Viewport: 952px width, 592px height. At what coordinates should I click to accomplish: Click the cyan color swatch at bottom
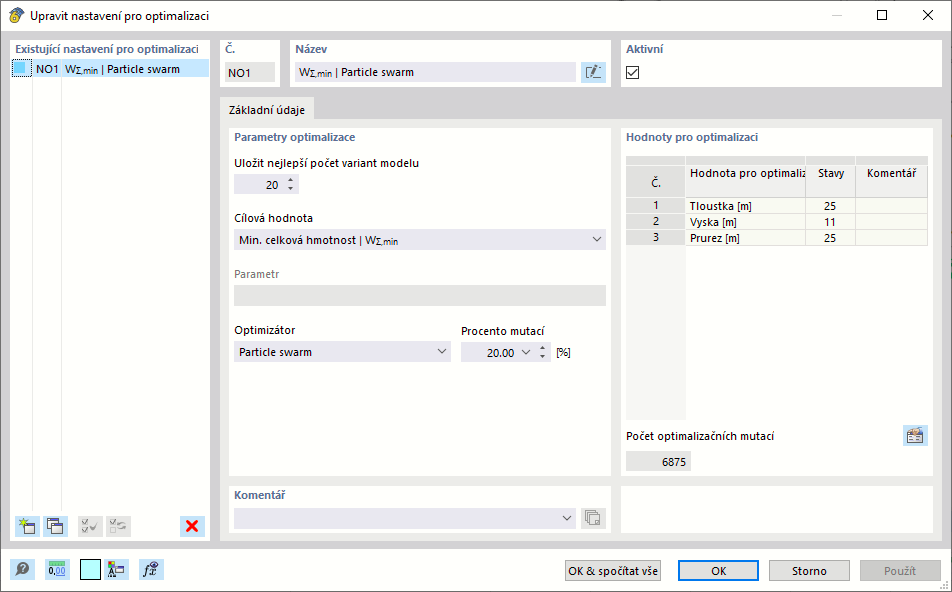tap(90, 570)
